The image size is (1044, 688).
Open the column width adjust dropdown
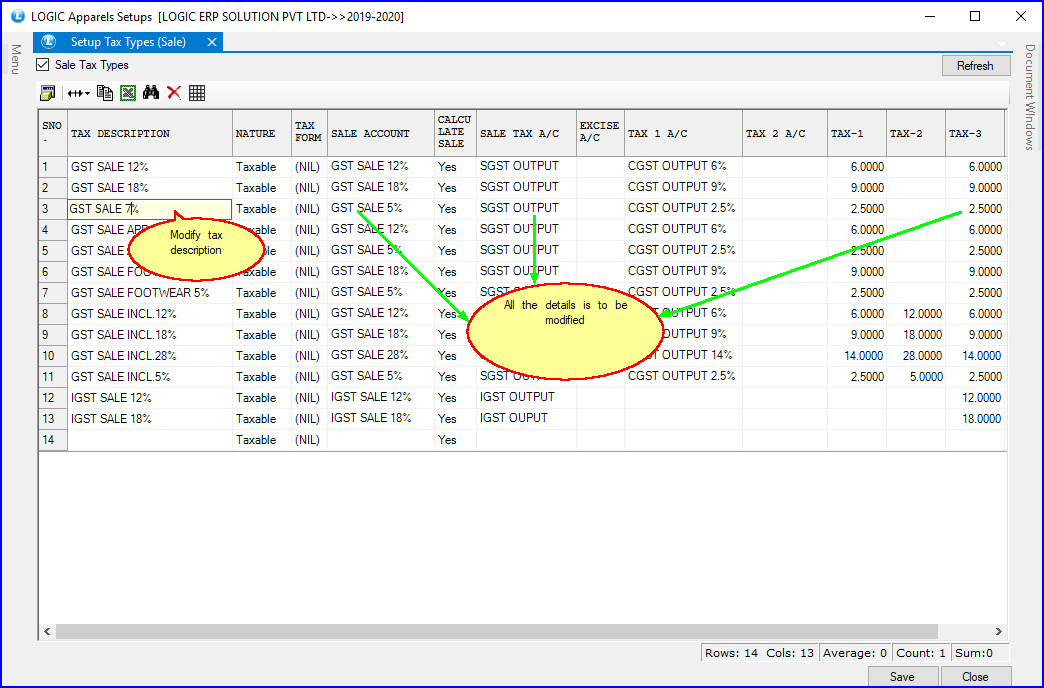click(79, 93)
